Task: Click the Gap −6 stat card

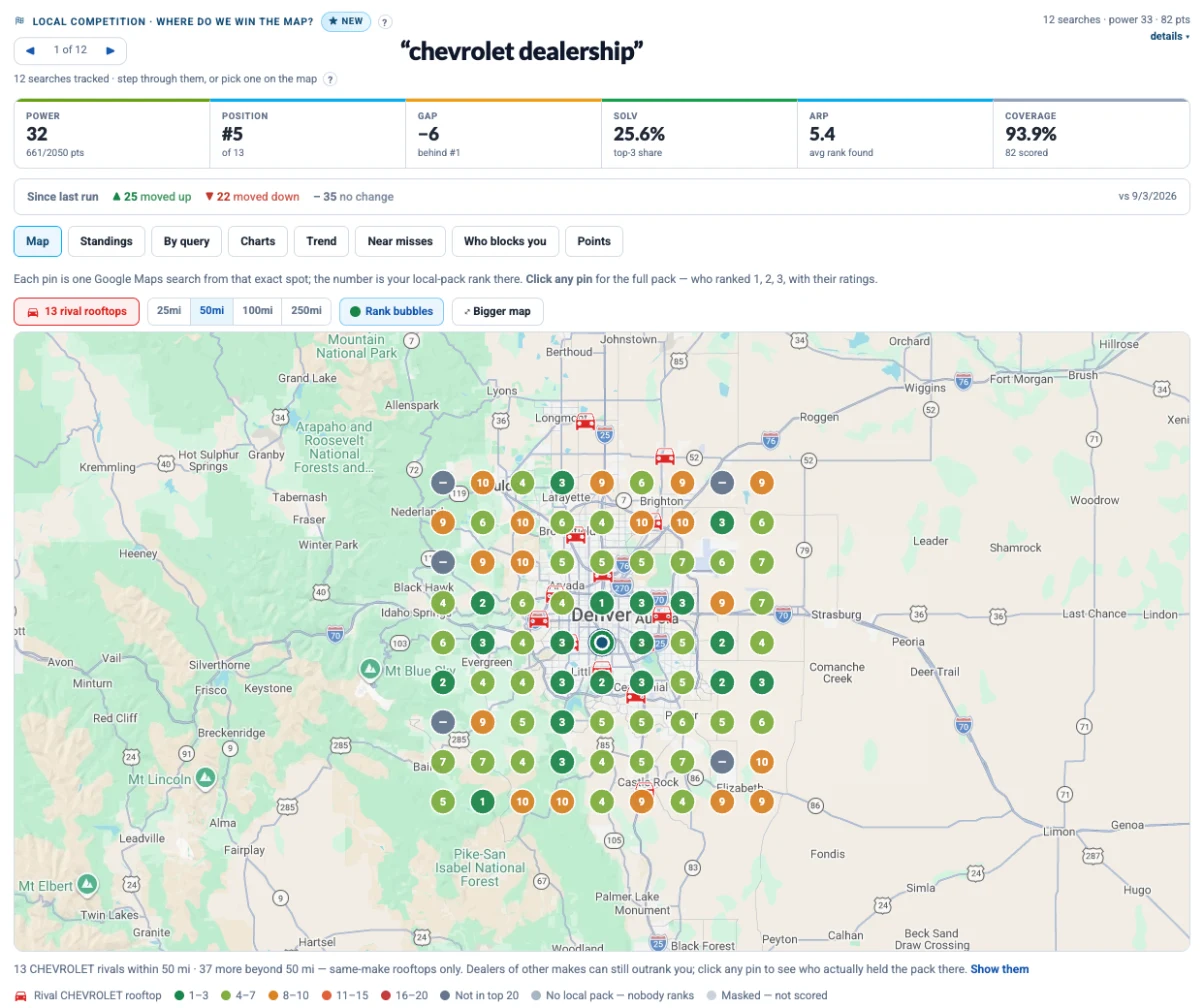Action: coord(503,134)
